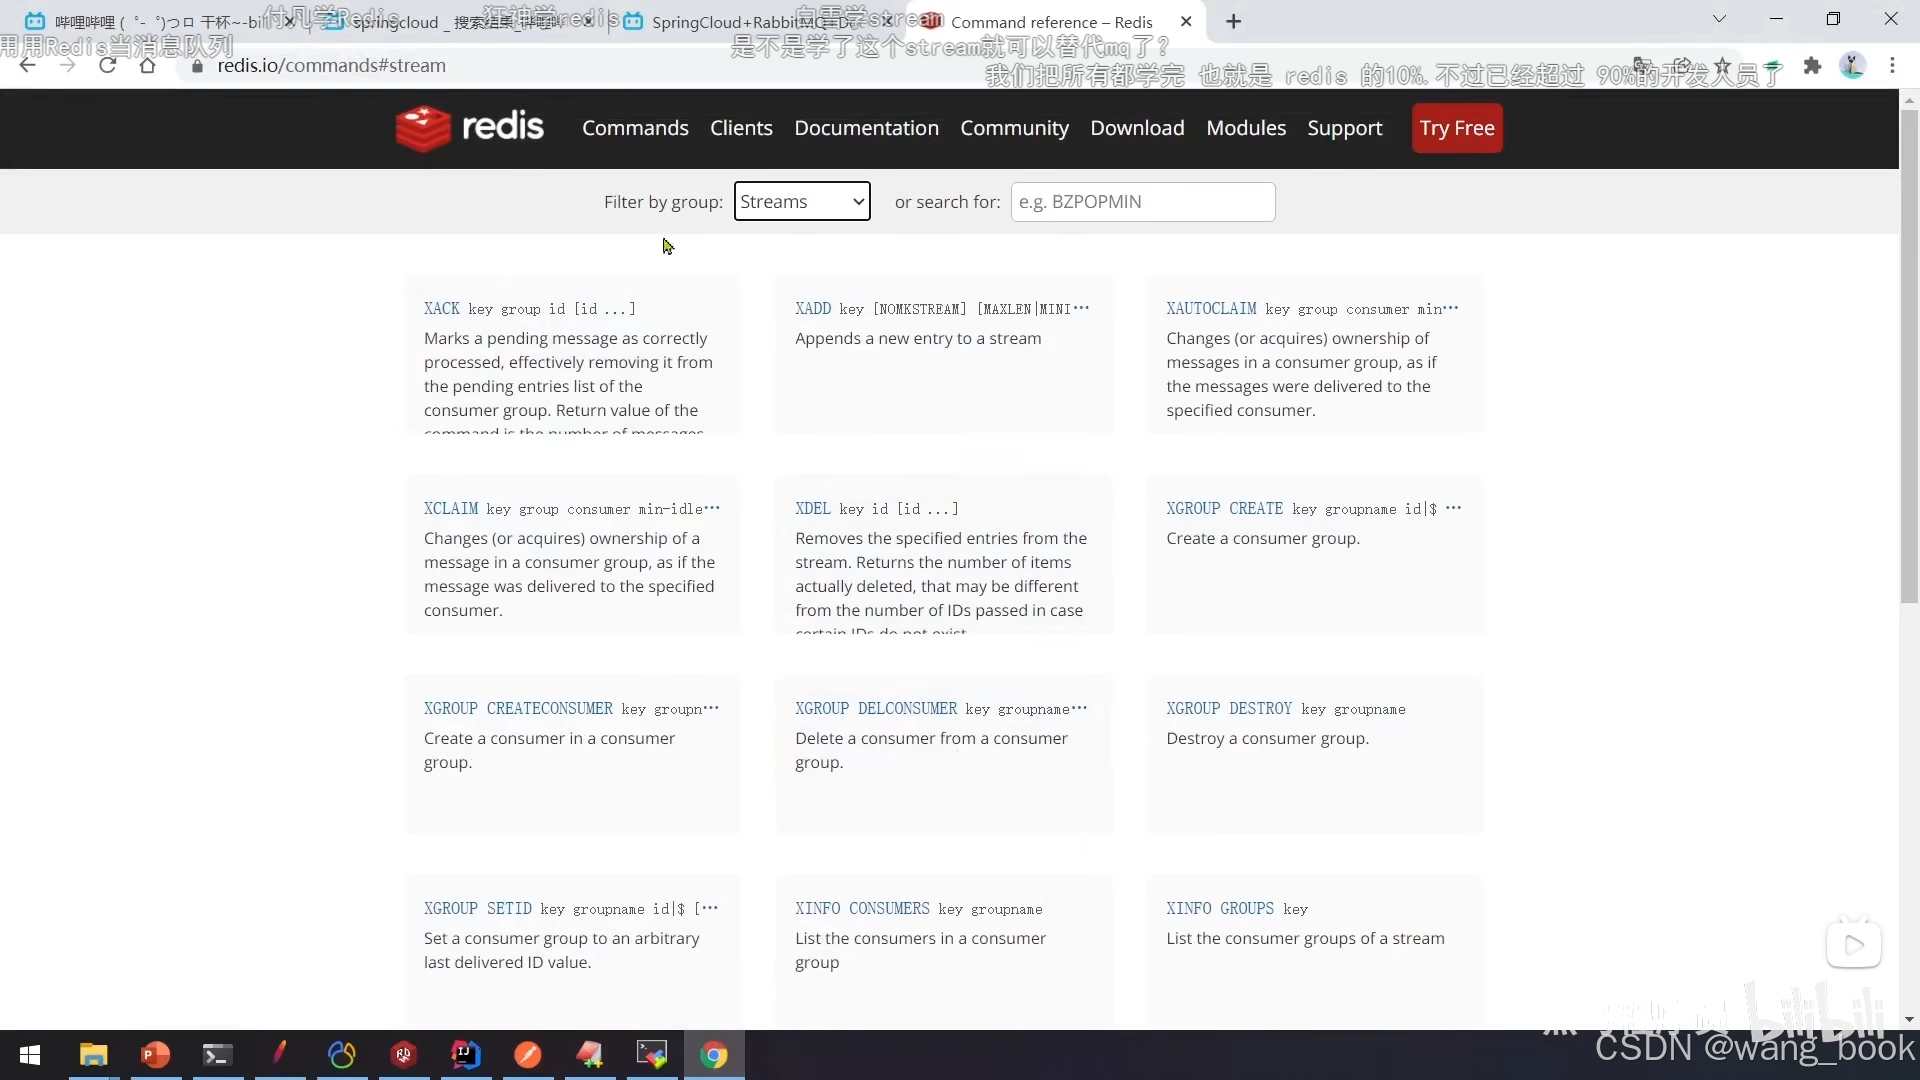1920x1080 pixels.
Task: Focus the command search field
Action: point(1143,201)
